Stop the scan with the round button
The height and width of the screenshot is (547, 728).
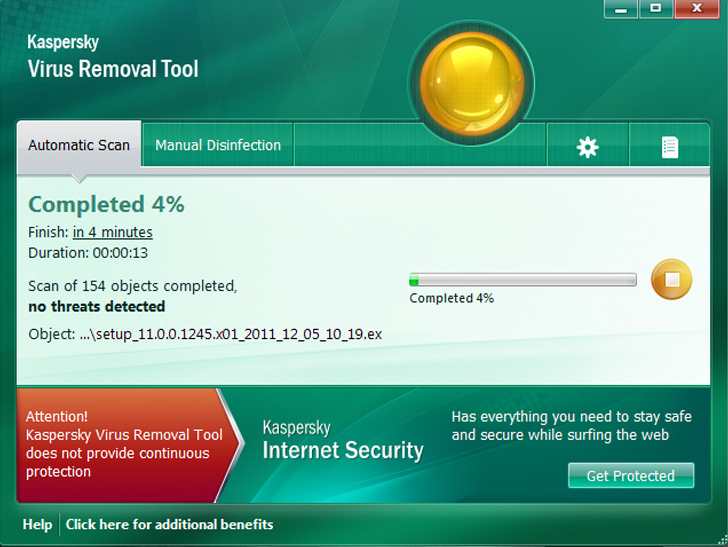(671, 280)
